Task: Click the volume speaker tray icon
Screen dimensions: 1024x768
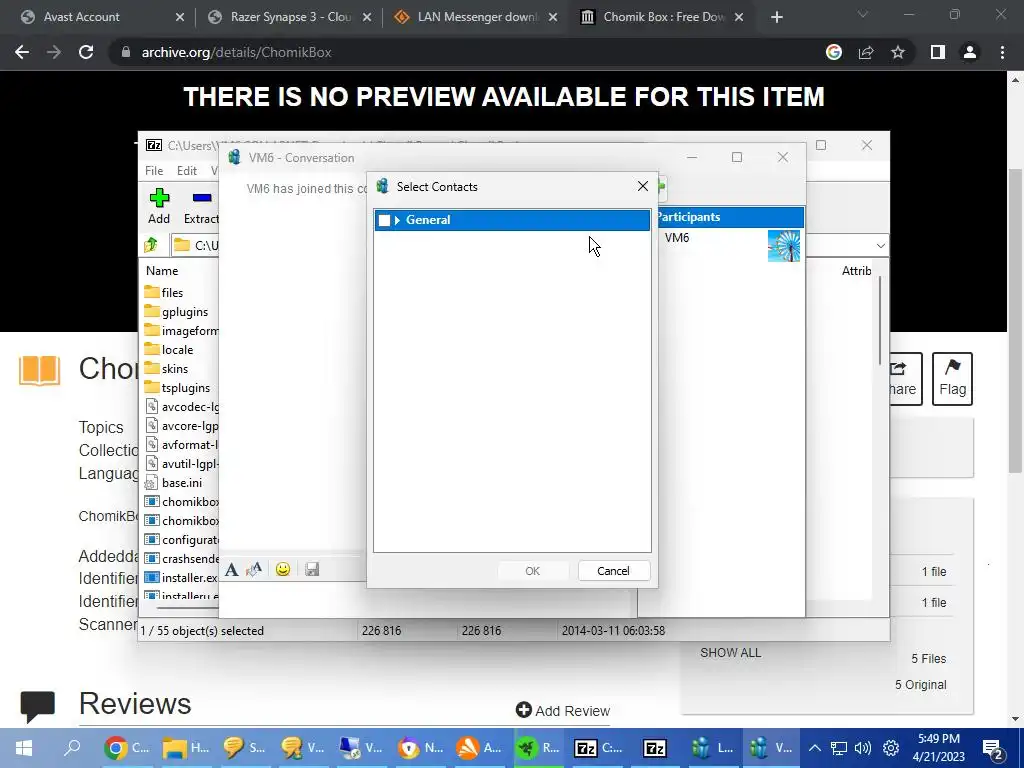Action: pyautogui.click(x=863, y=748)
